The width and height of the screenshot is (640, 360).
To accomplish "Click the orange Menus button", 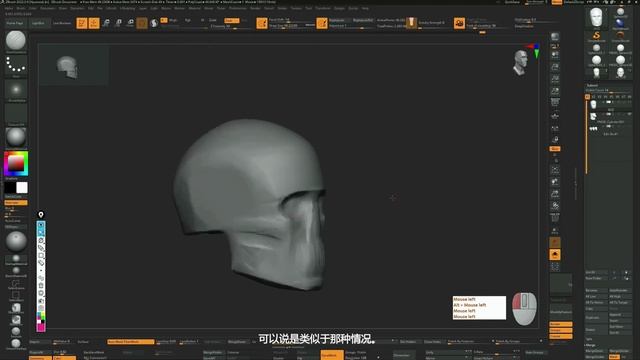I will (x=557, y=2).
